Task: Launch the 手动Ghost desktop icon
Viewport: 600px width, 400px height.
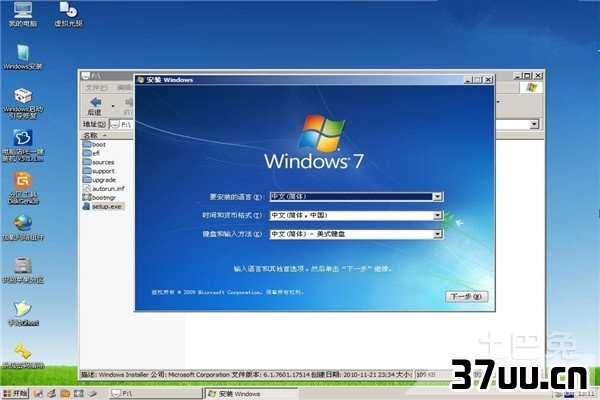Action: click(x=23, y=313)
